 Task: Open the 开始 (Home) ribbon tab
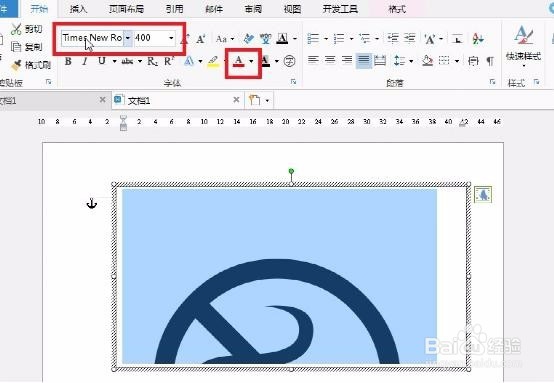[39, 9]
